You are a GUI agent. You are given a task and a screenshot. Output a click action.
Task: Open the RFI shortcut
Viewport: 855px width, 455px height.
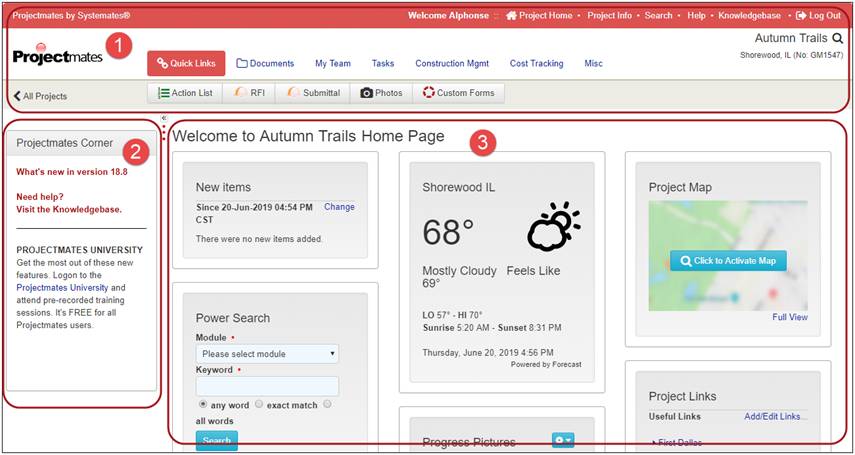pos(249,93)
